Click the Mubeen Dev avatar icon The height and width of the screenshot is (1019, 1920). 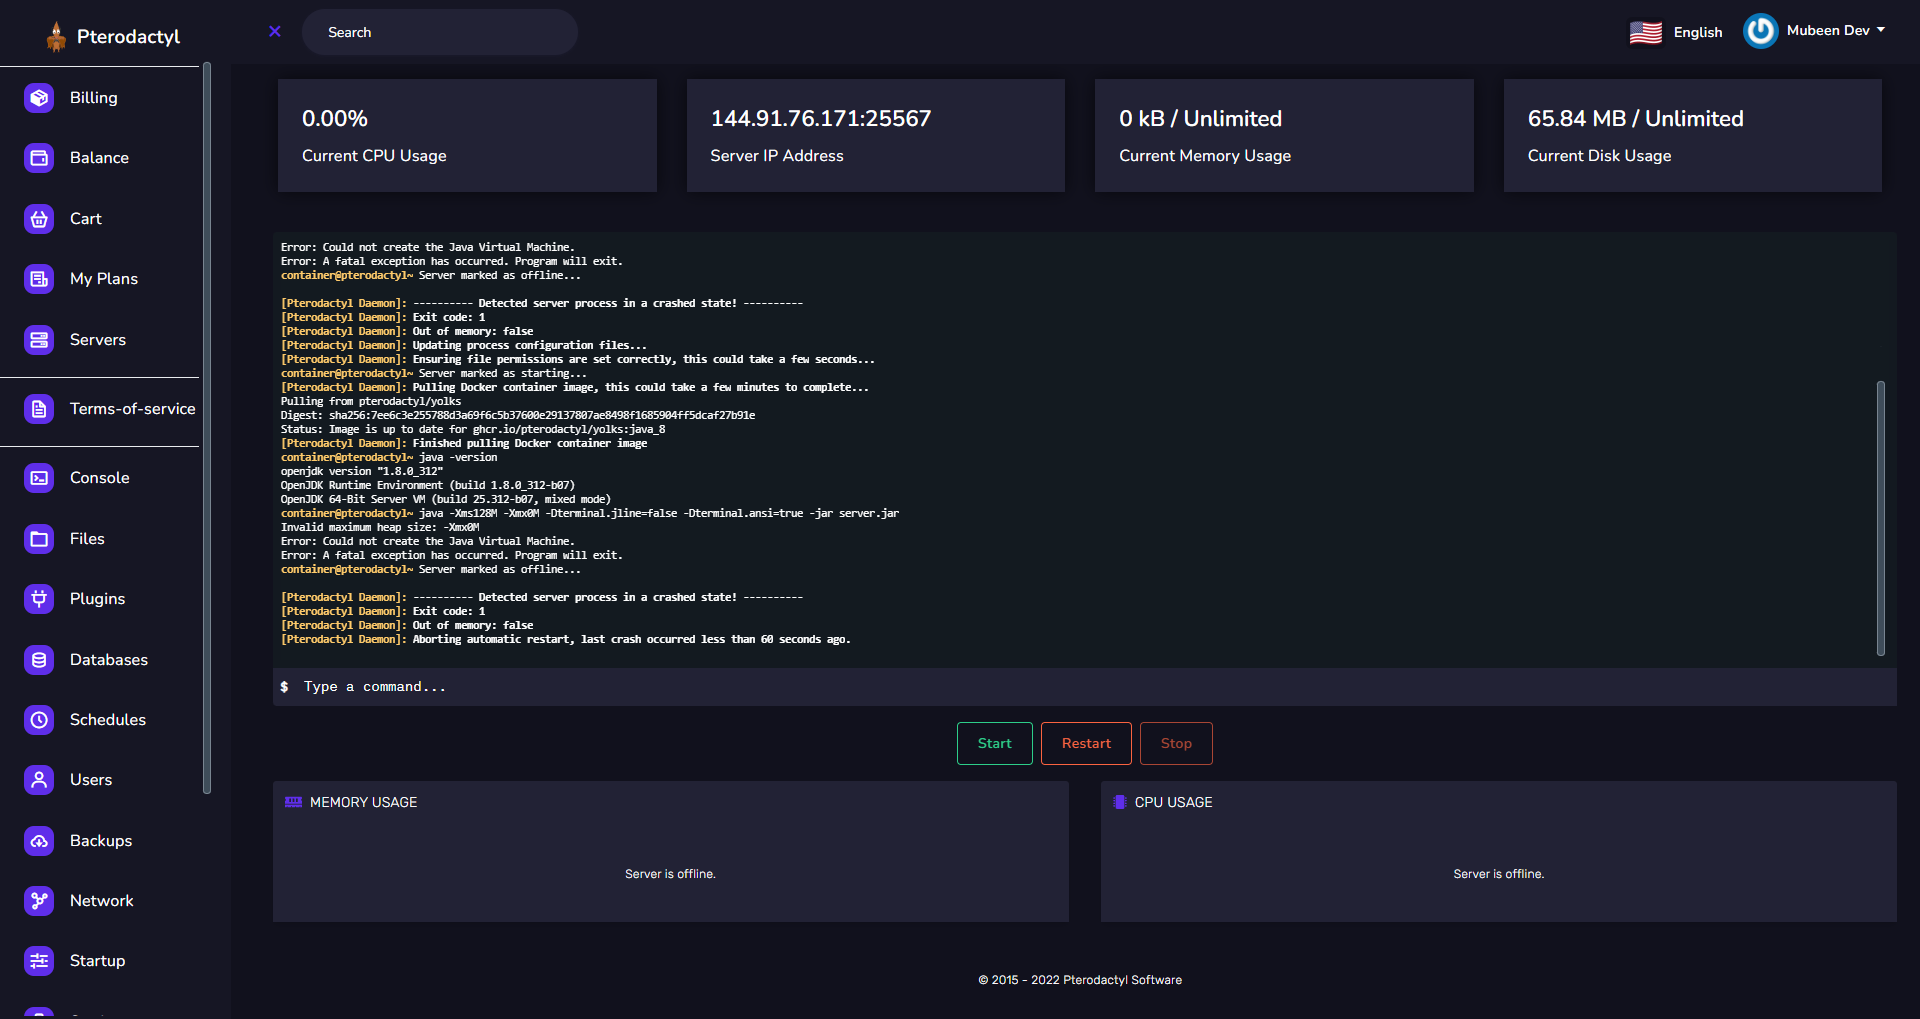pos(1760,31)
